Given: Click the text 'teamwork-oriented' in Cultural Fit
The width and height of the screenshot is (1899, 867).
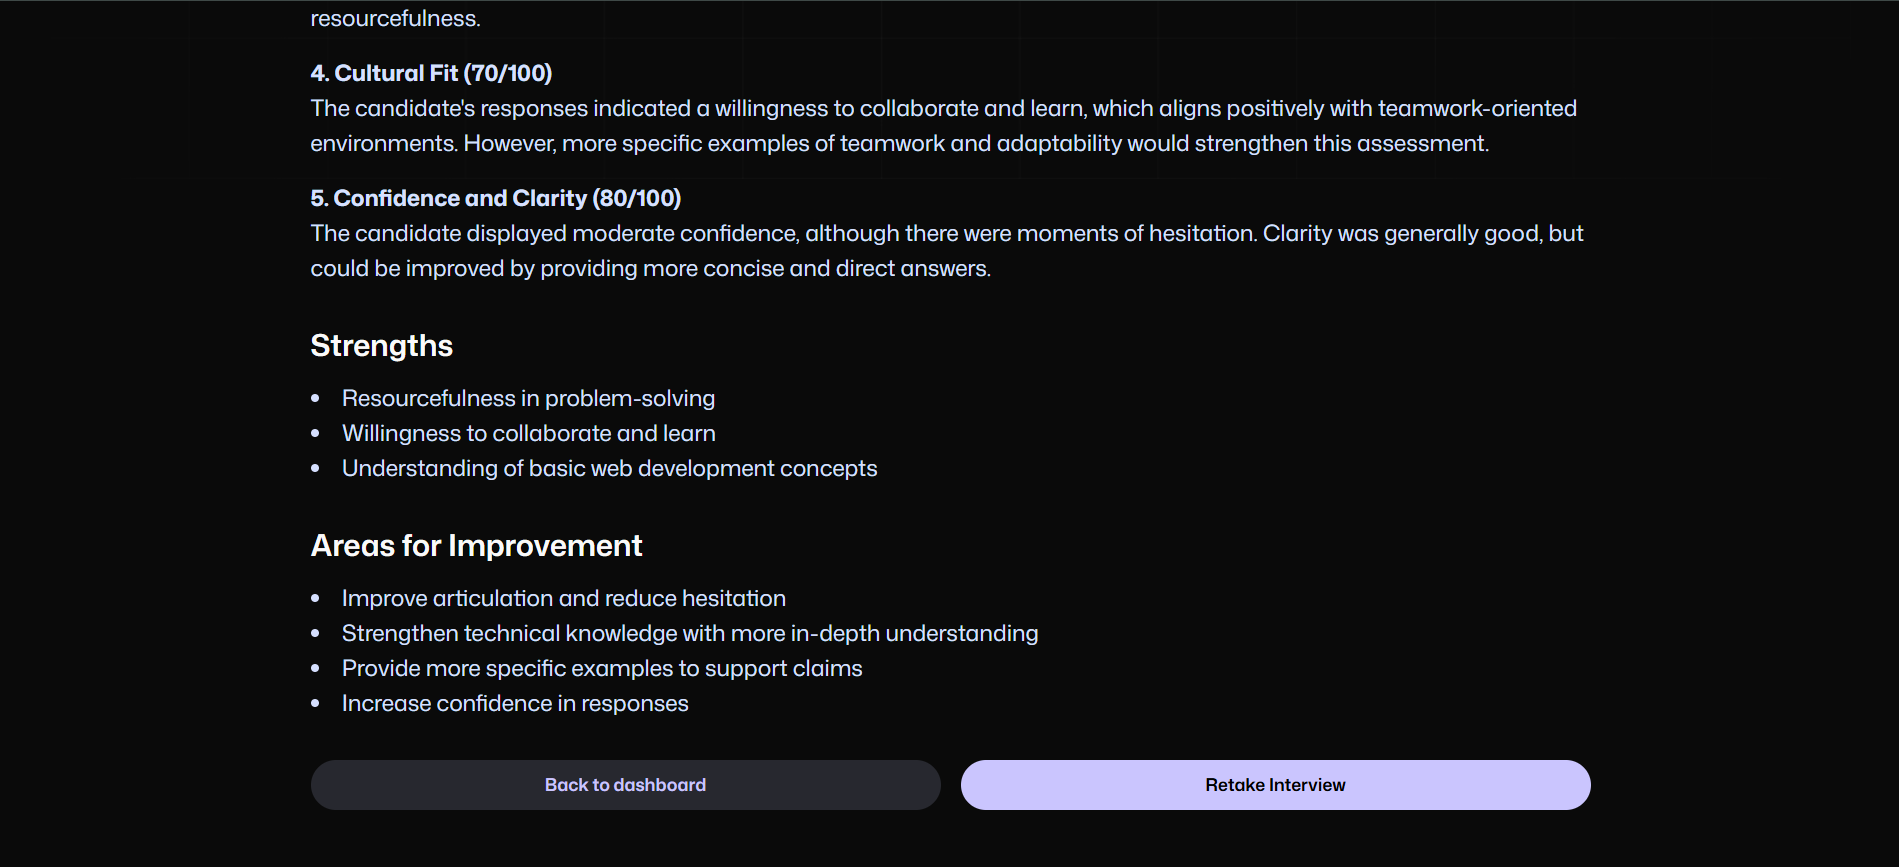Looking at the screenshot, I should pos(1477,108).
